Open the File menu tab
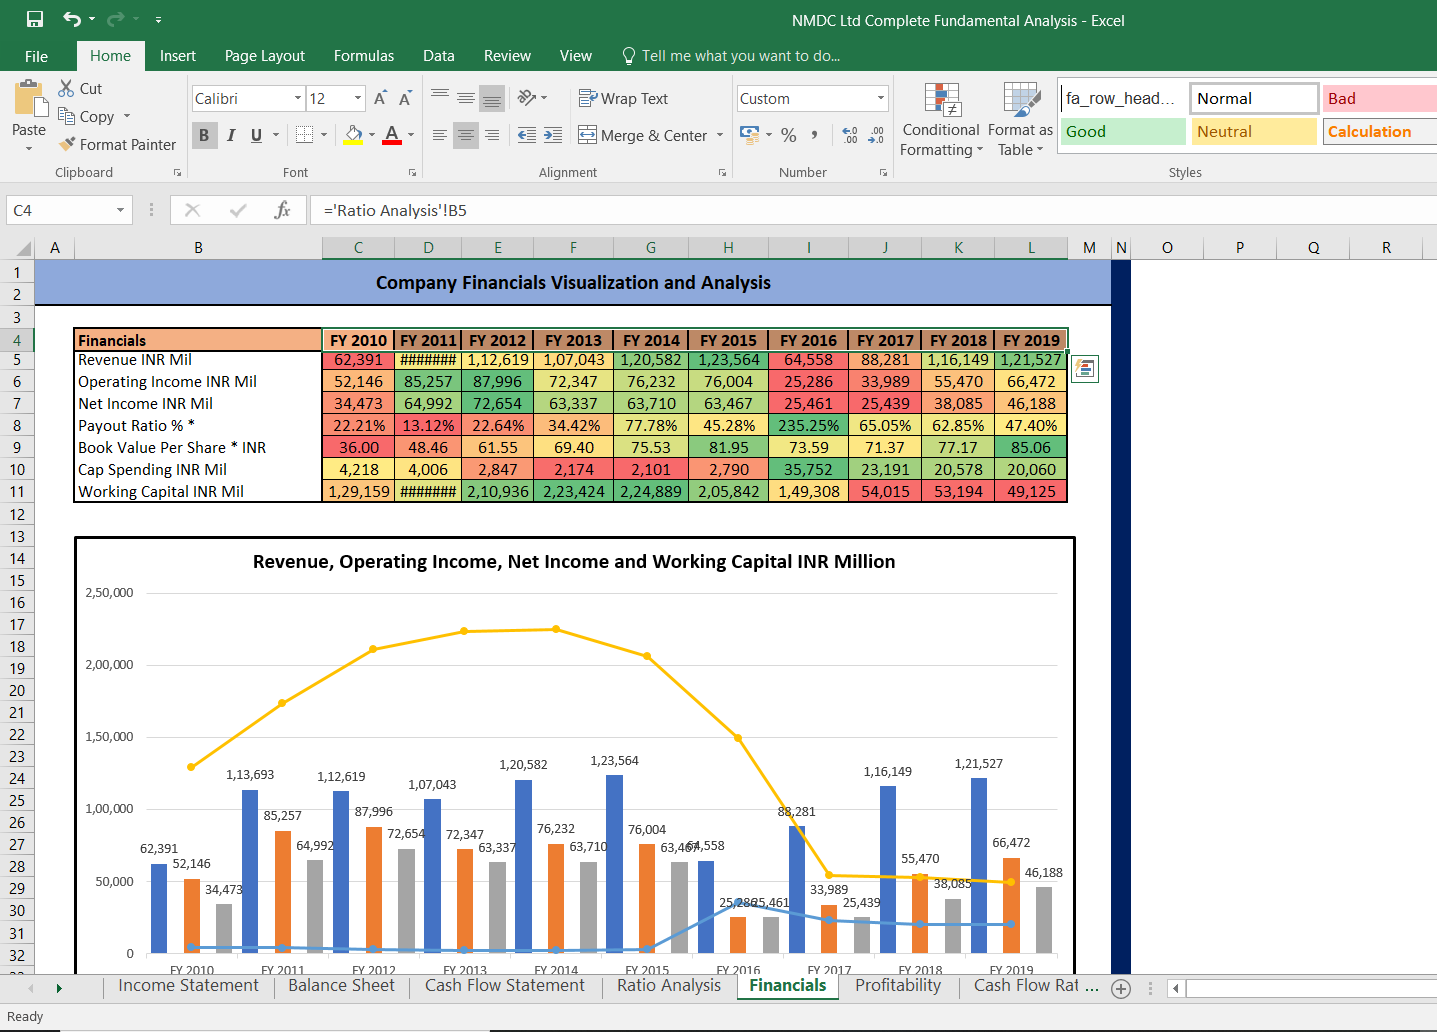The width and height of the screenshot is (1437, 1032). tap(36, 56)
